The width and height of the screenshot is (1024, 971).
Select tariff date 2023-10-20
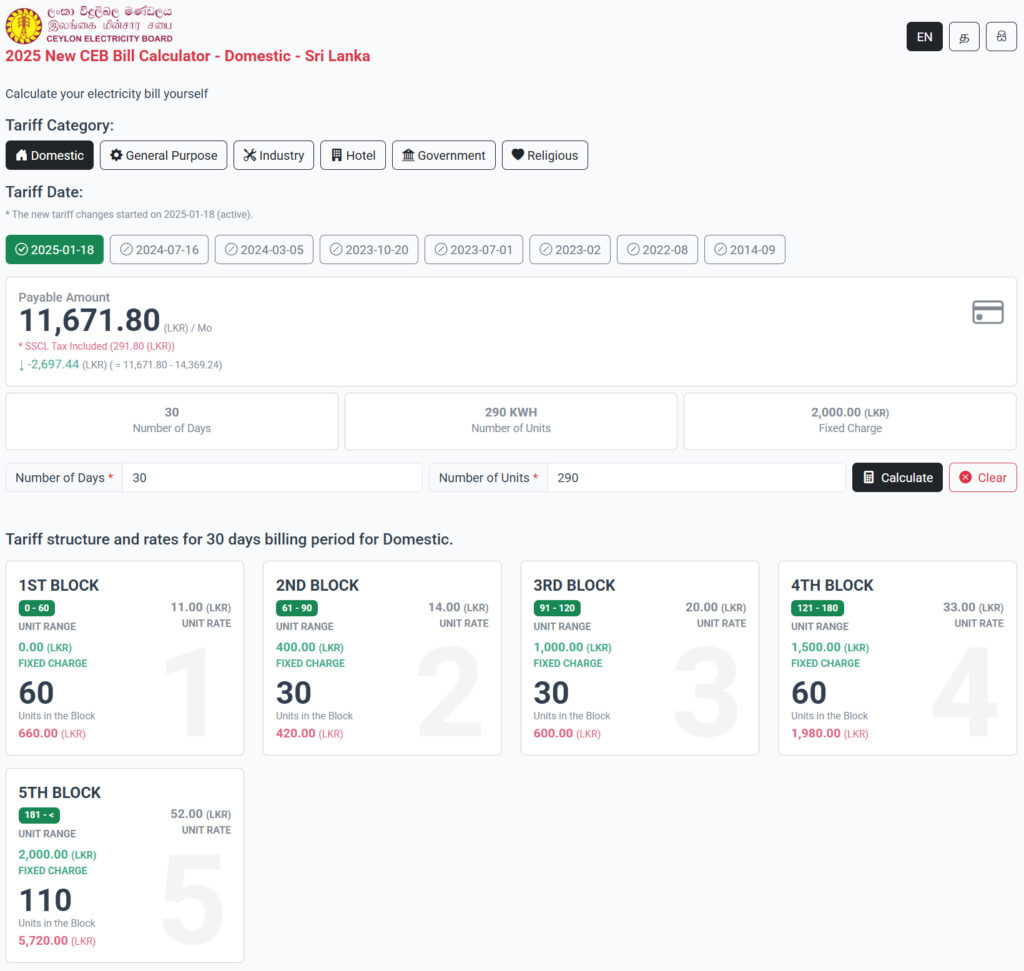tap(369, 249)
